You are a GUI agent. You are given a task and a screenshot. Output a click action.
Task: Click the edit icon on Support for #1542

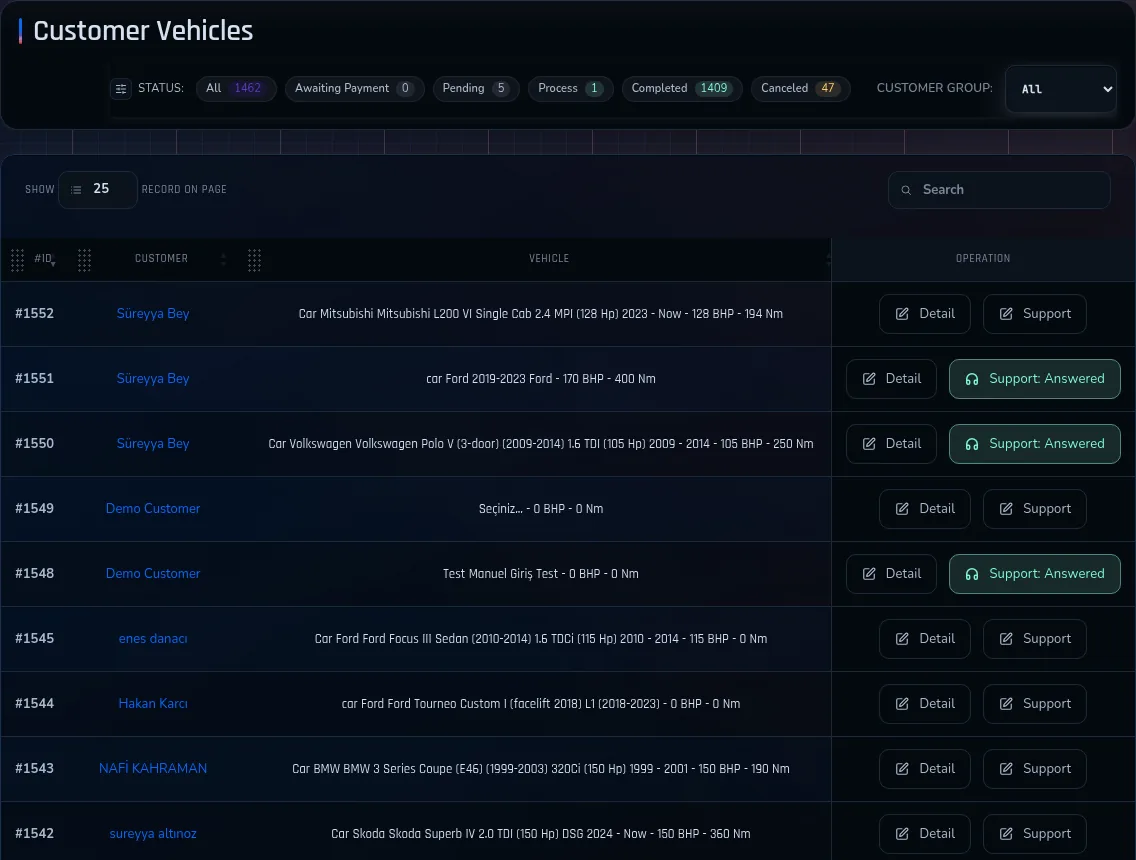tap(1006, 834)
